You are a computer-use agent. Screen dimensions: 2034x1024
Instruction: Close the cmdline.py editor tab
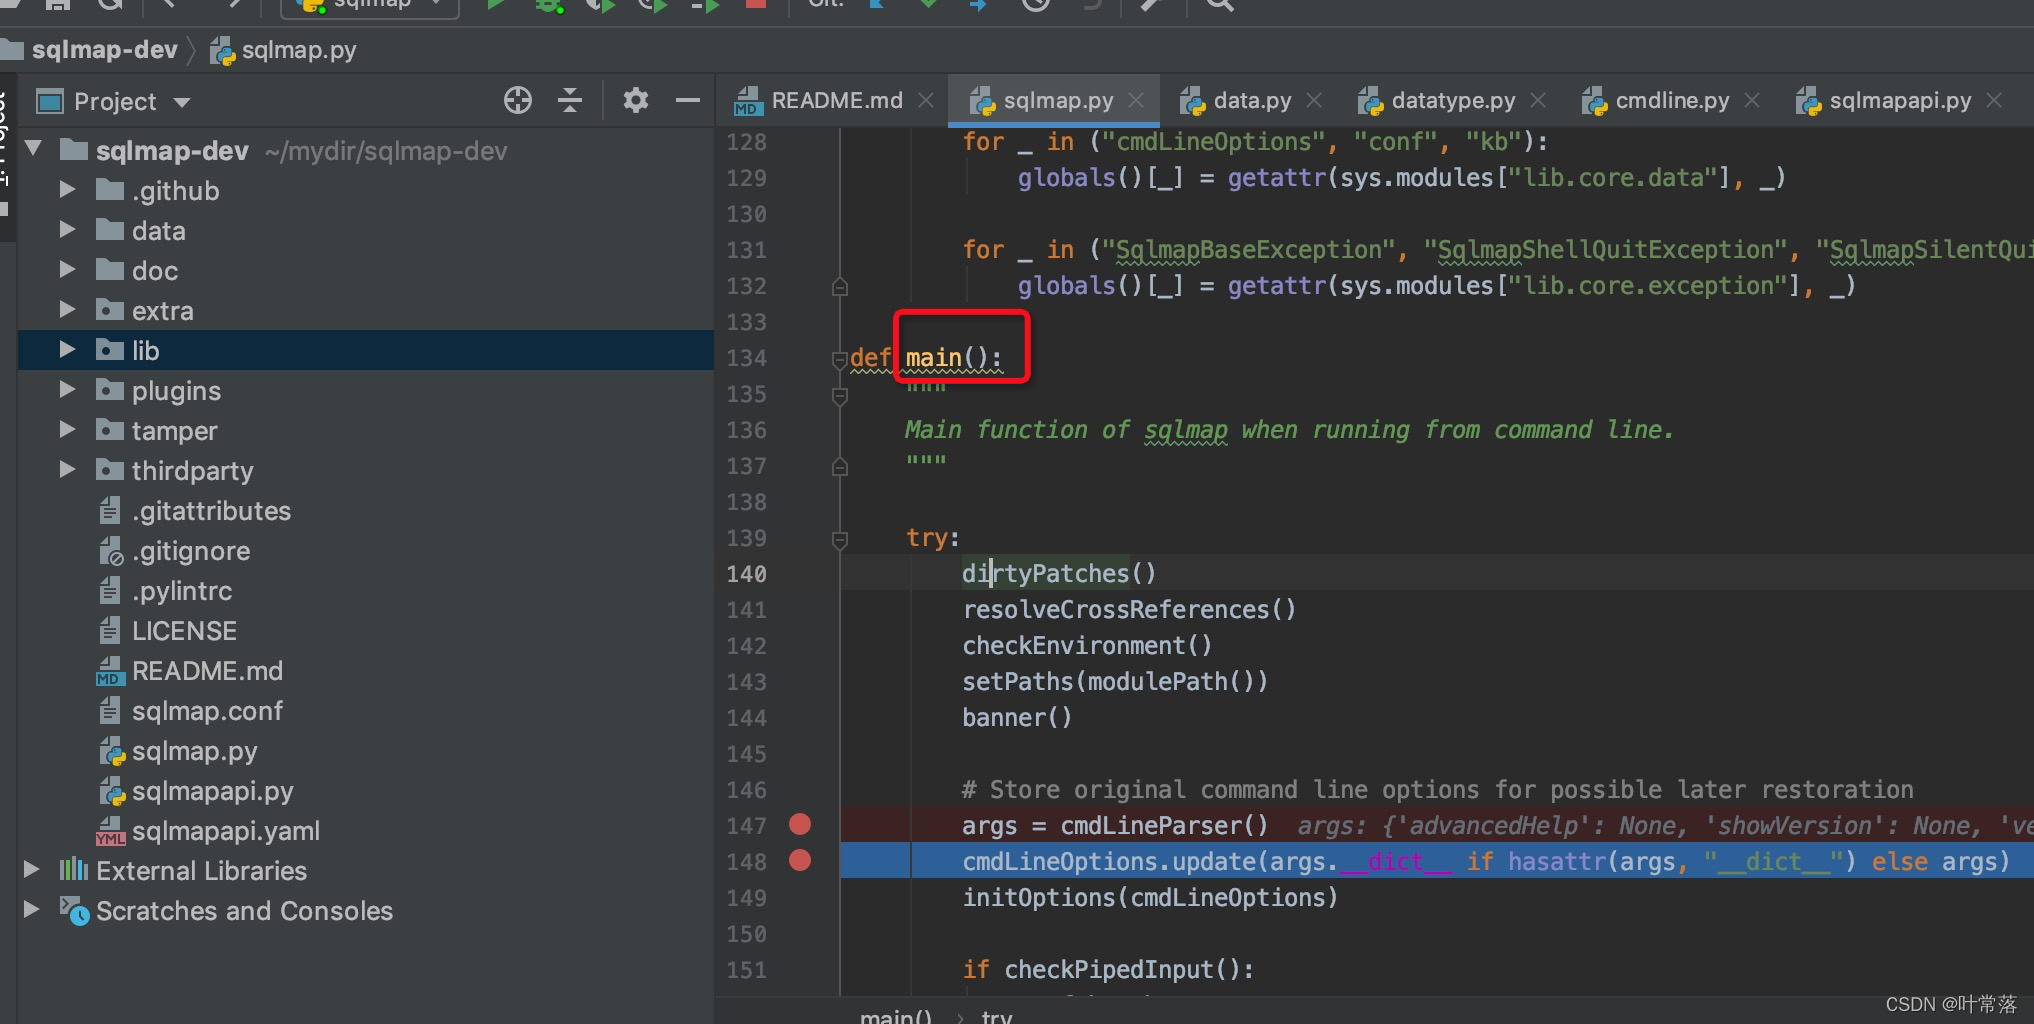click(x=1752, y=100)
